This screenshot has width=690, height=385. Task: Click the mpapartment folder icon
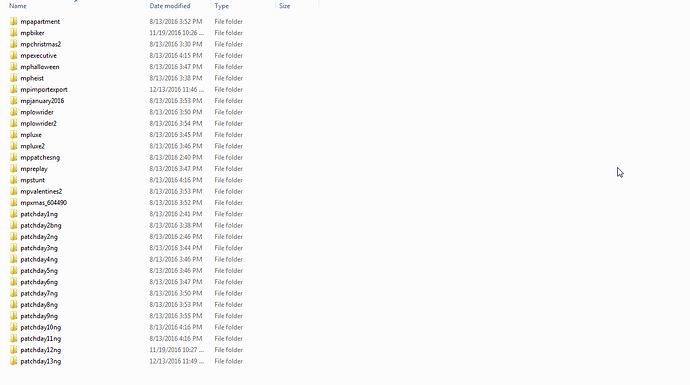pyautogui.click(x=14, y=21)
